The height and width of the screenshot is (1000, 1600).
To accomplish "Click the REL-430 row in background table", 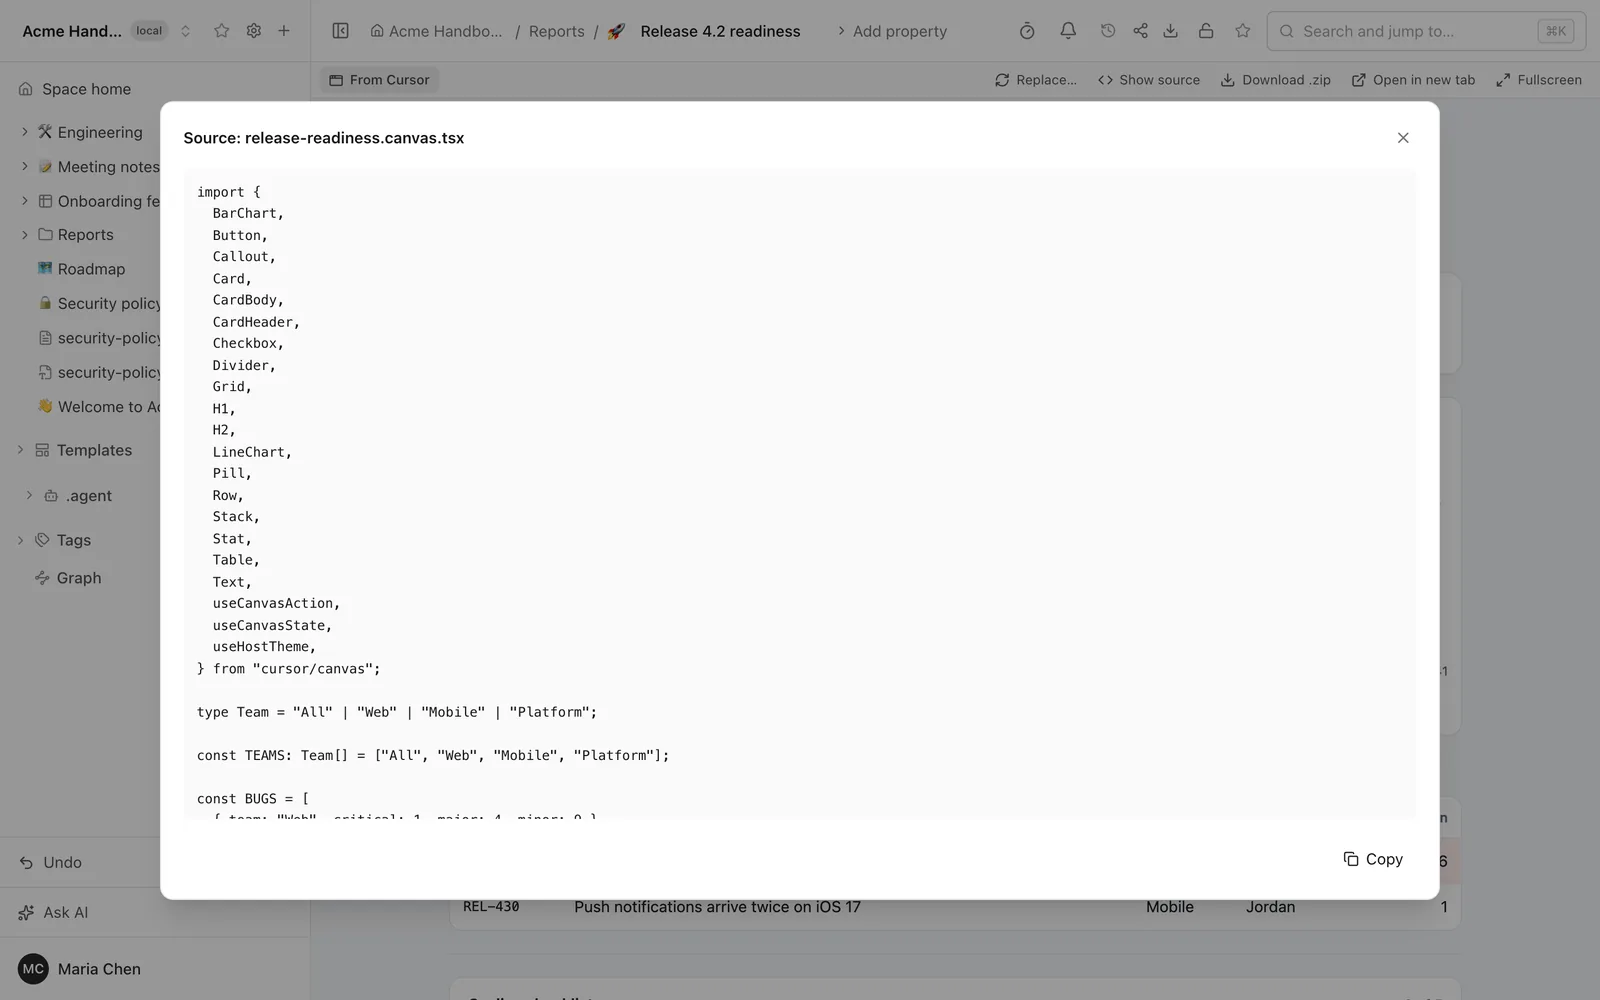I will pyautogui.click(x=955, y=908).
